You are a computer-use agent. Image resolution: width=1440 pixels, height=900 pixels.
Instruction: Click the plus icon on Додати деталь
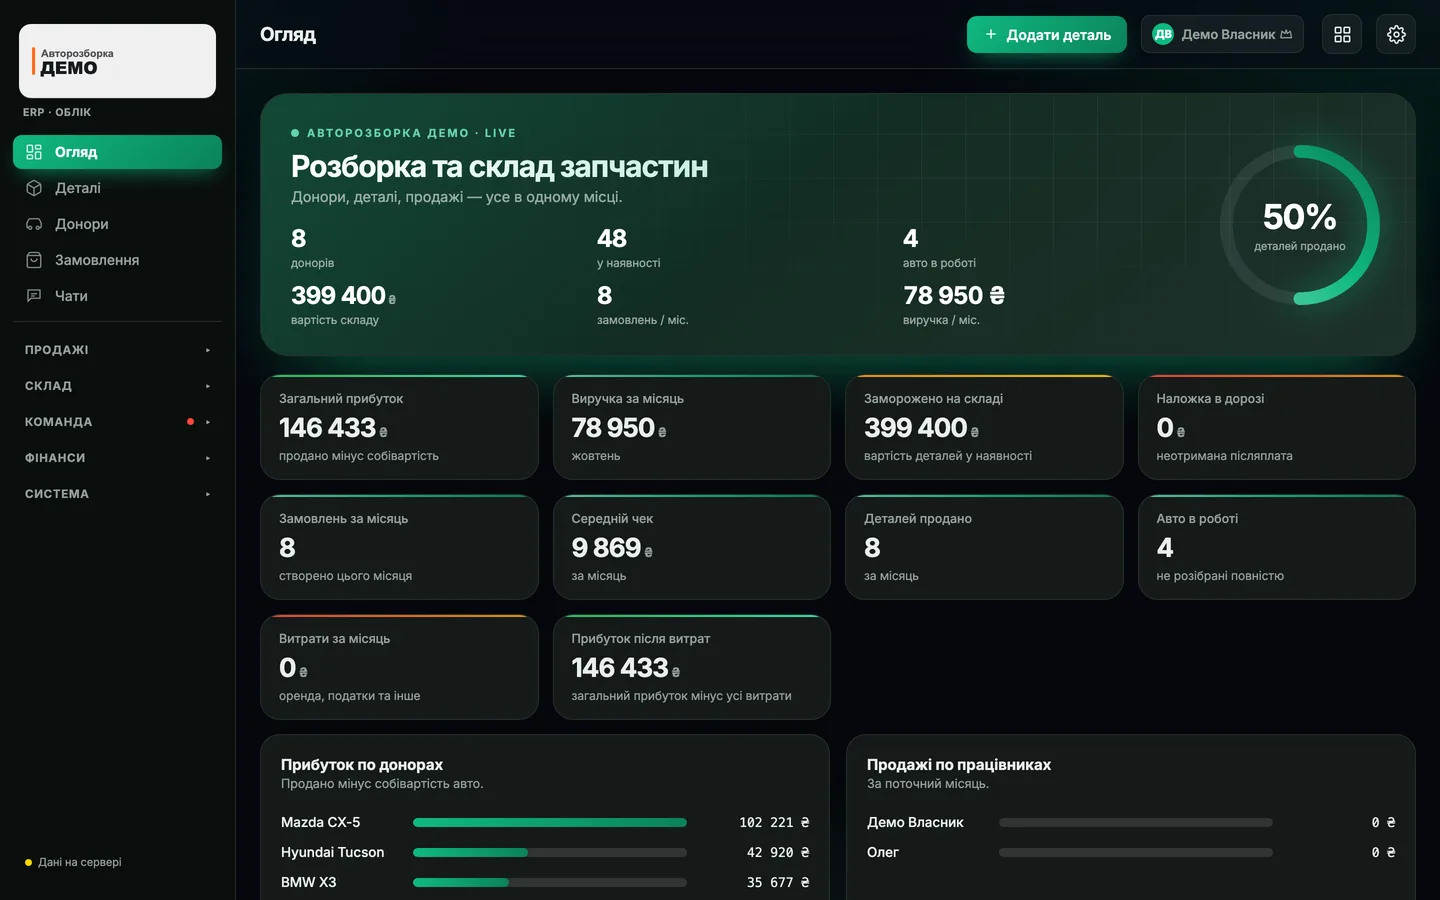[991, 34]
